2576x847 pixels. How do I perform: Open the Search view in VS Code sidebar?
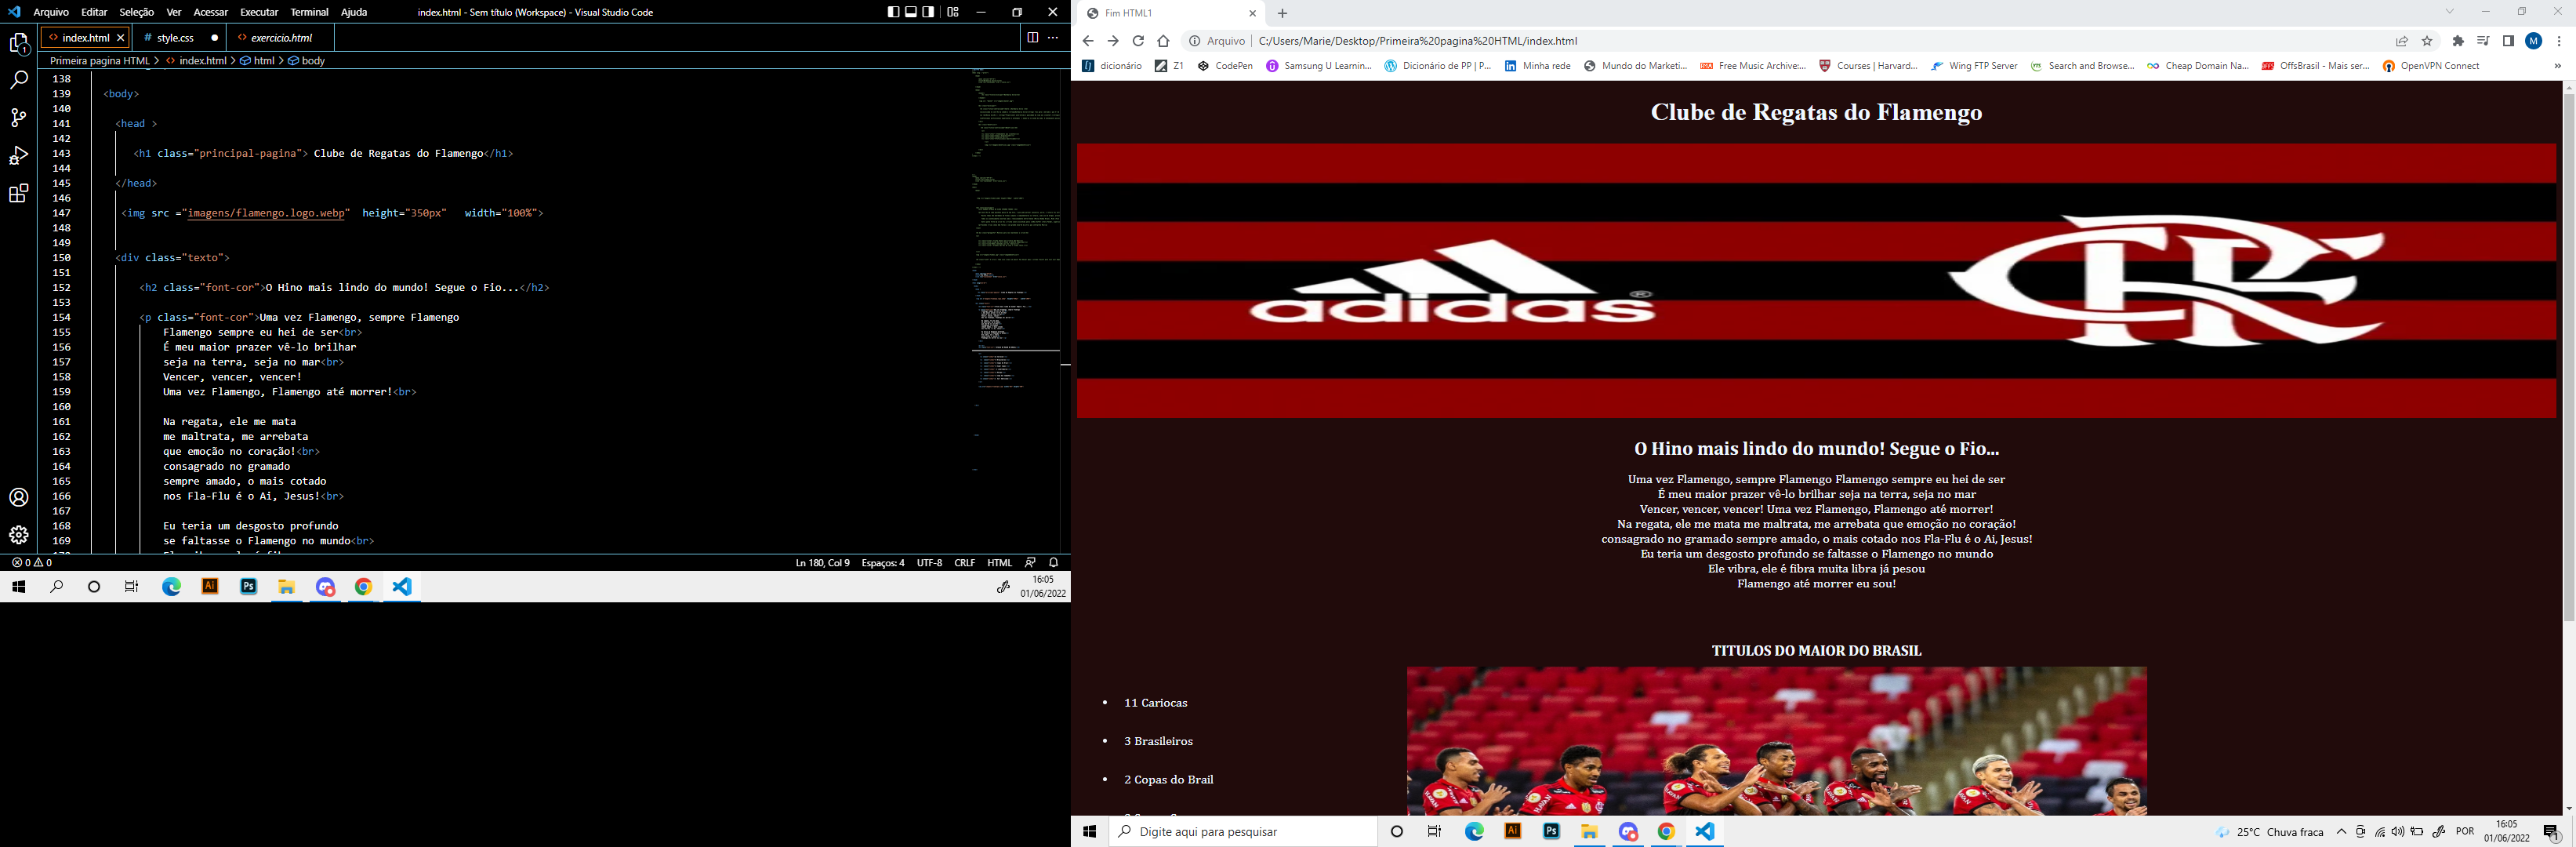coord(19,80)
